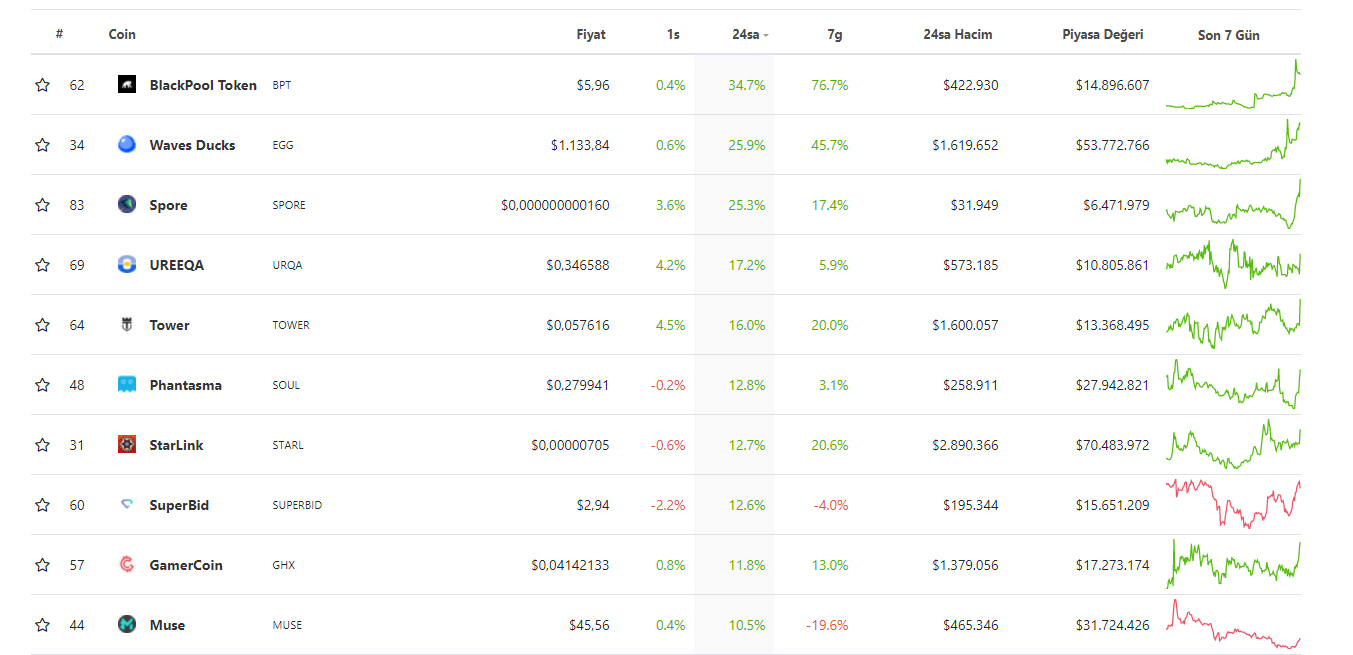This screenshot has width=1353, height=655.
Task: Open the StarLink coin link
Action: tap(176, 445)
